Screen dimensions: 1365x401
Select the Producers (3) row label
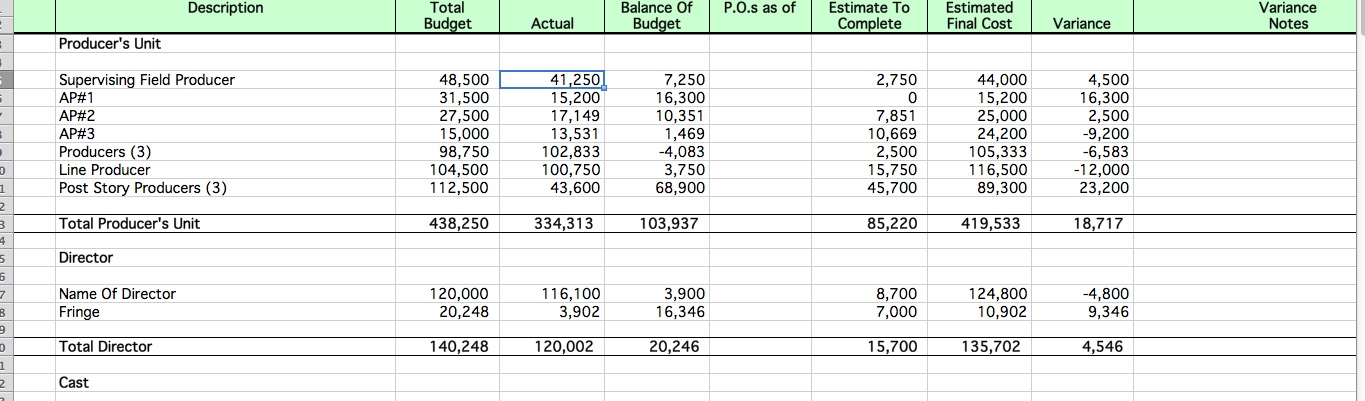[105, 152]
